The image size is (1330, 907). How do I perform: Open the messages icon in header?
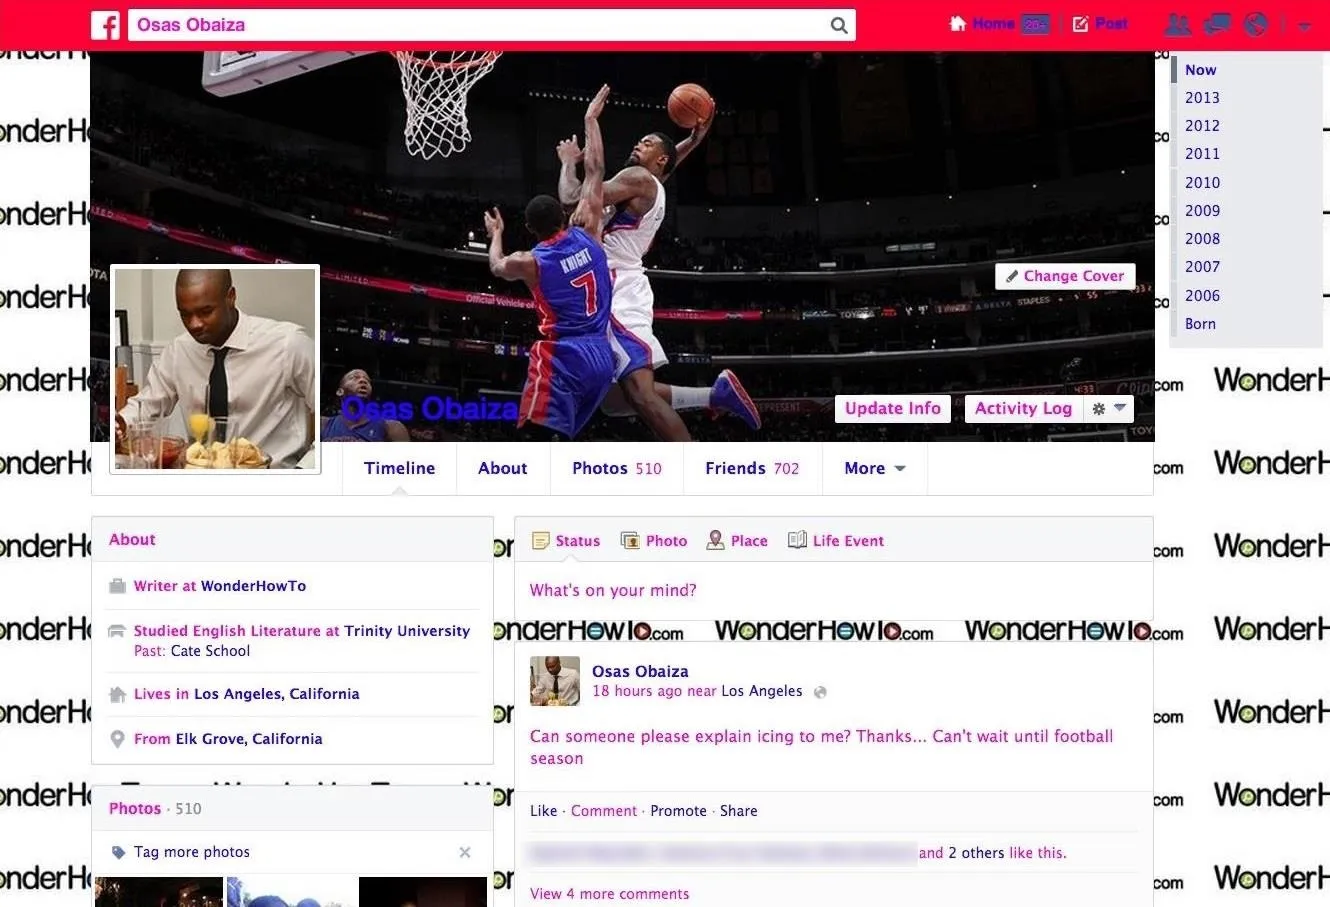pos(1217,25)
